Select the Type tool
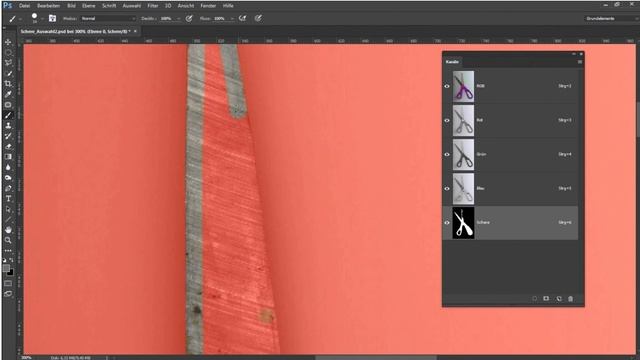This screenshot has height=360, width=640. [8, 199]
